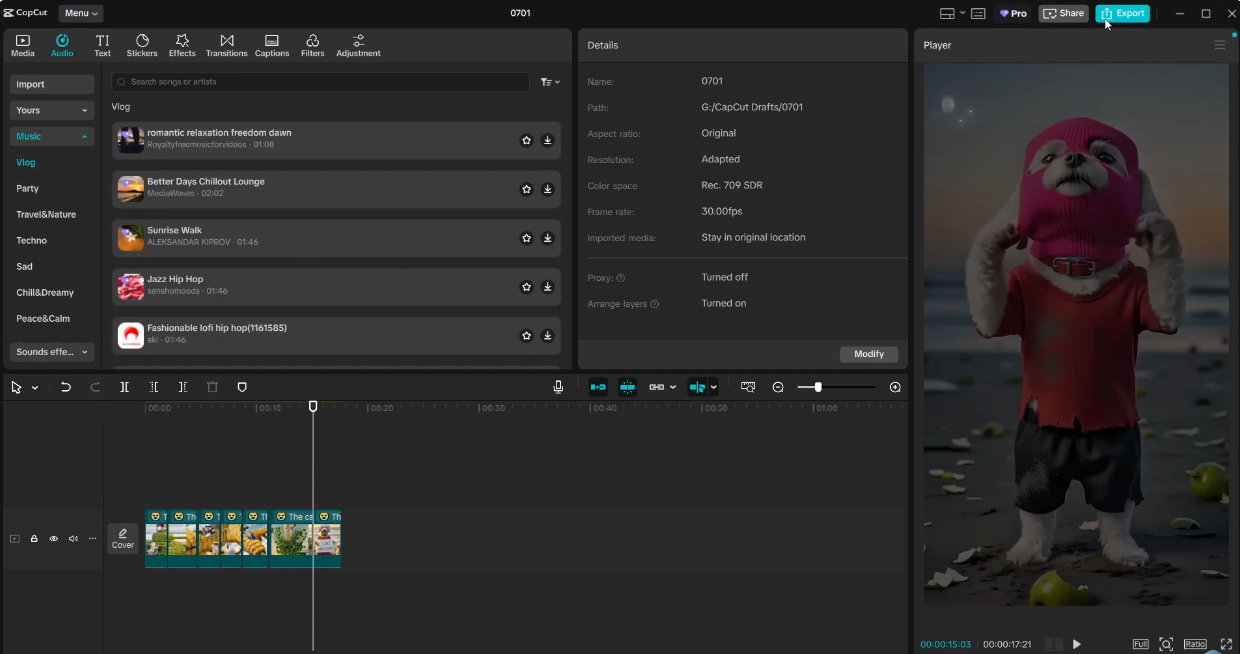Hide the video track with eye icon
This screenshot has width=1240, height=654.
[x=54, y=539]
